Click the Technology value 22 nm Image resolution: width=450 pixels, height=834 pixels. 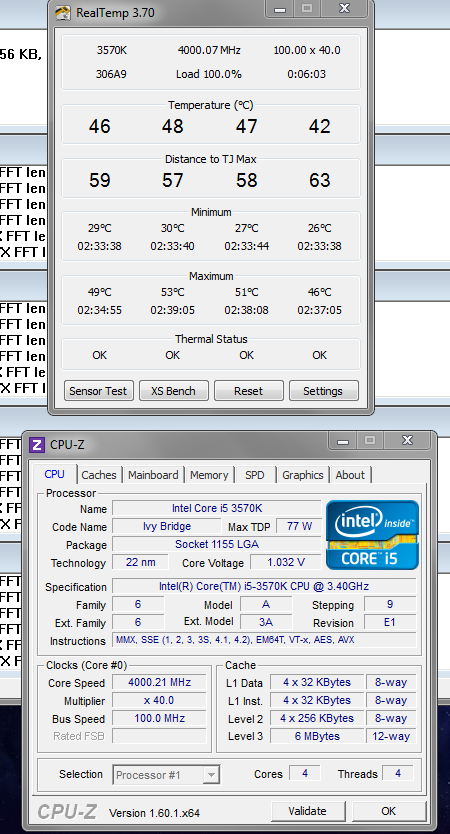[140, 562]
